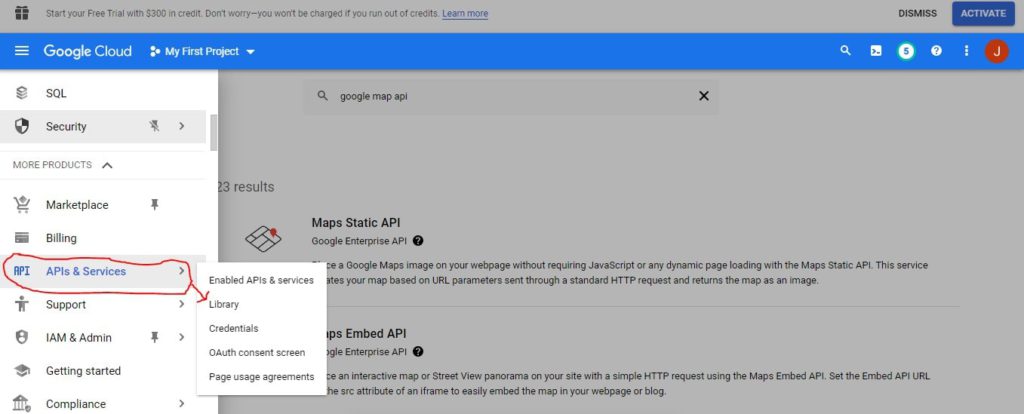Screen dimensions: 1024x414
Task: Open the Learn more link
Action: 465,14
